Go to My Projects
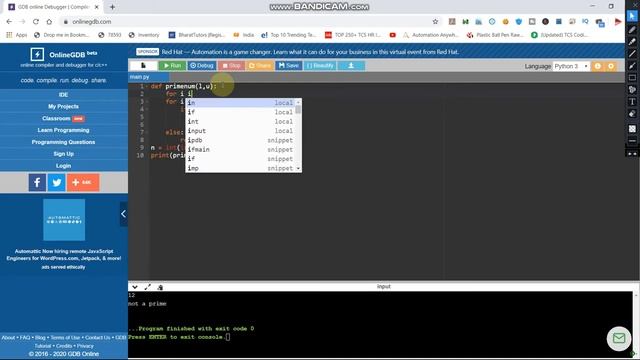This screenshot has width=640, height=360. [x=63, y=107]
